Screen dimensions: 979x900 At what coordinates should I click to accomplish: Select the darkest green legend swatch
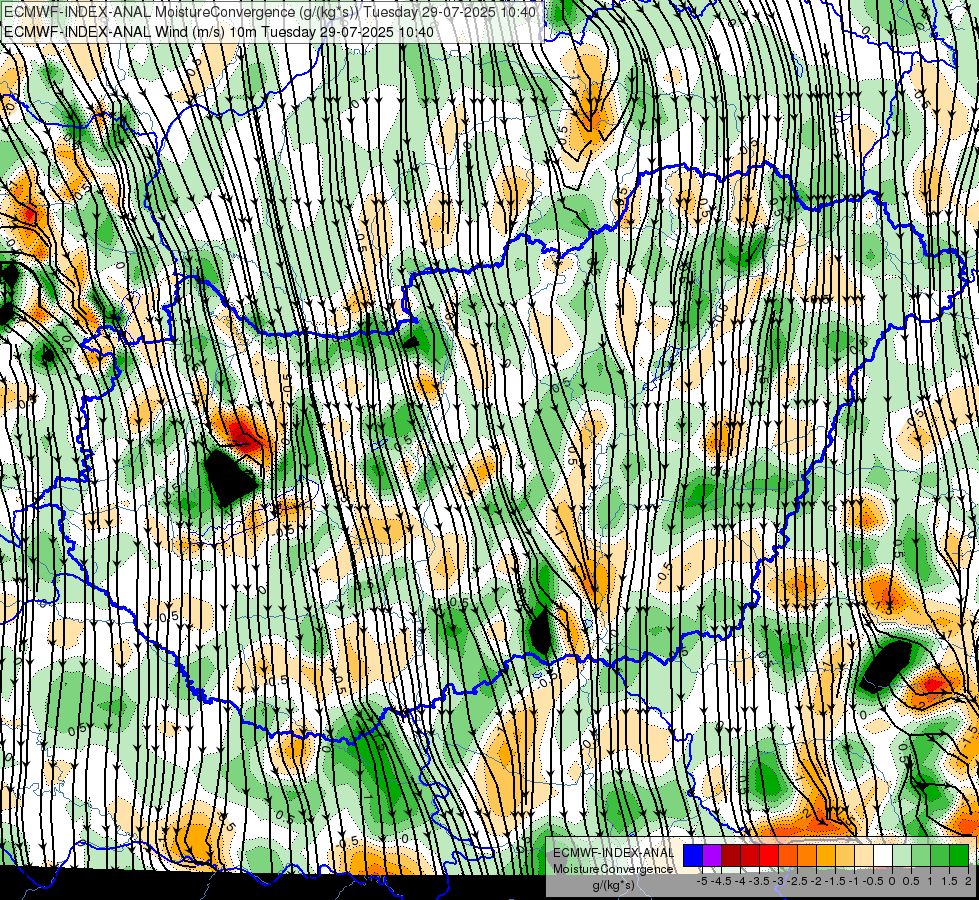click(x=959, y=856)
